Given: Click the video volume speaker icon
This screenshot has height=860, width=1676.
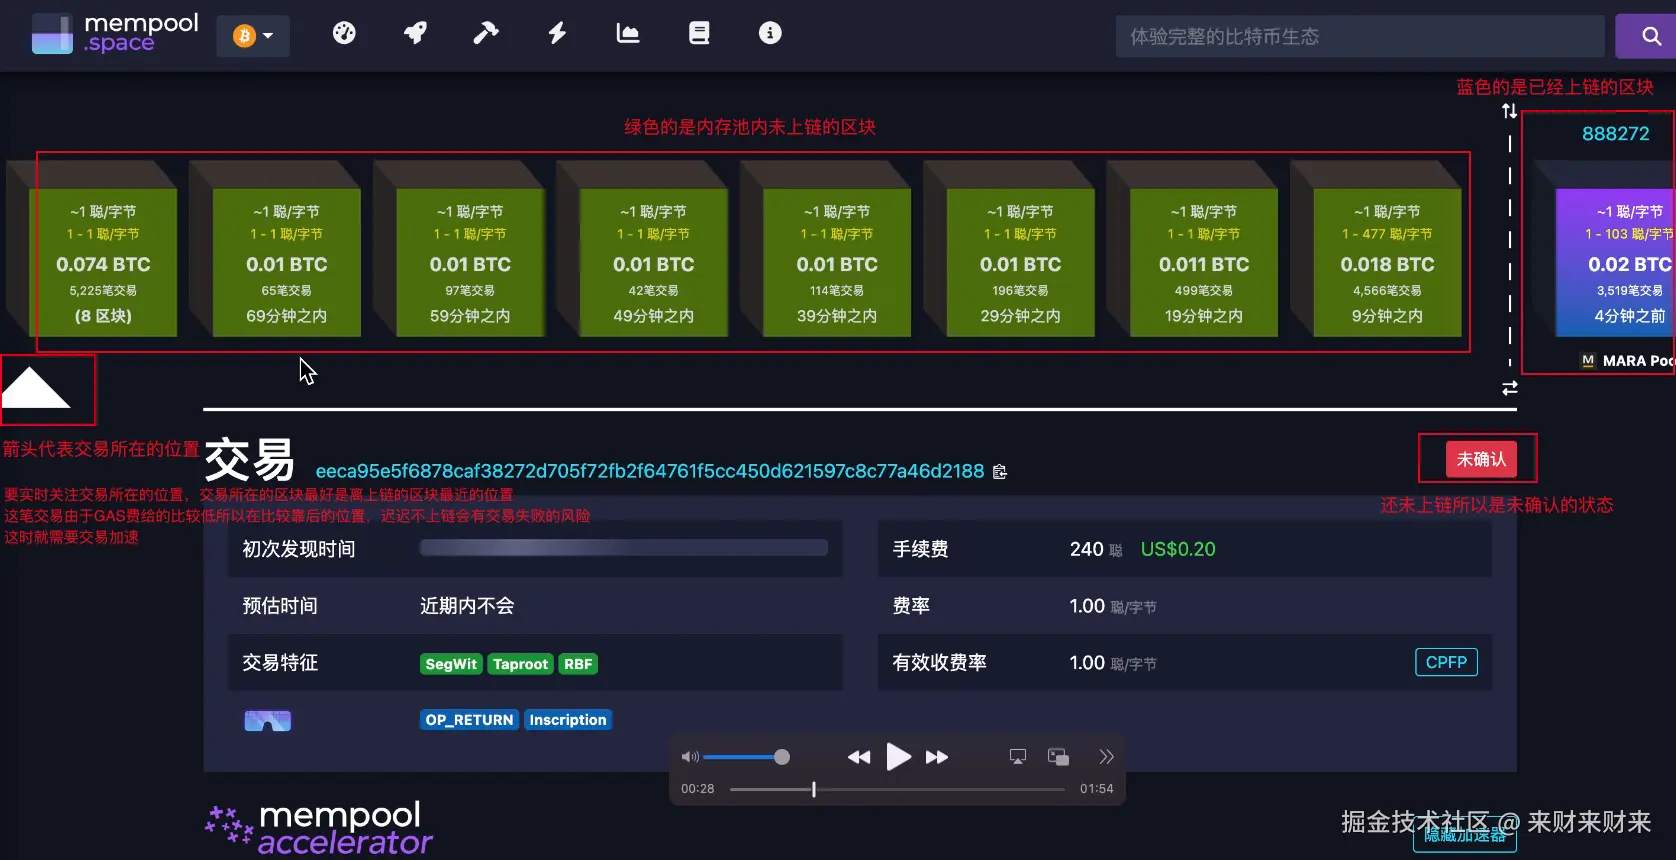Looking at the screenshot, I should point(690,757).
